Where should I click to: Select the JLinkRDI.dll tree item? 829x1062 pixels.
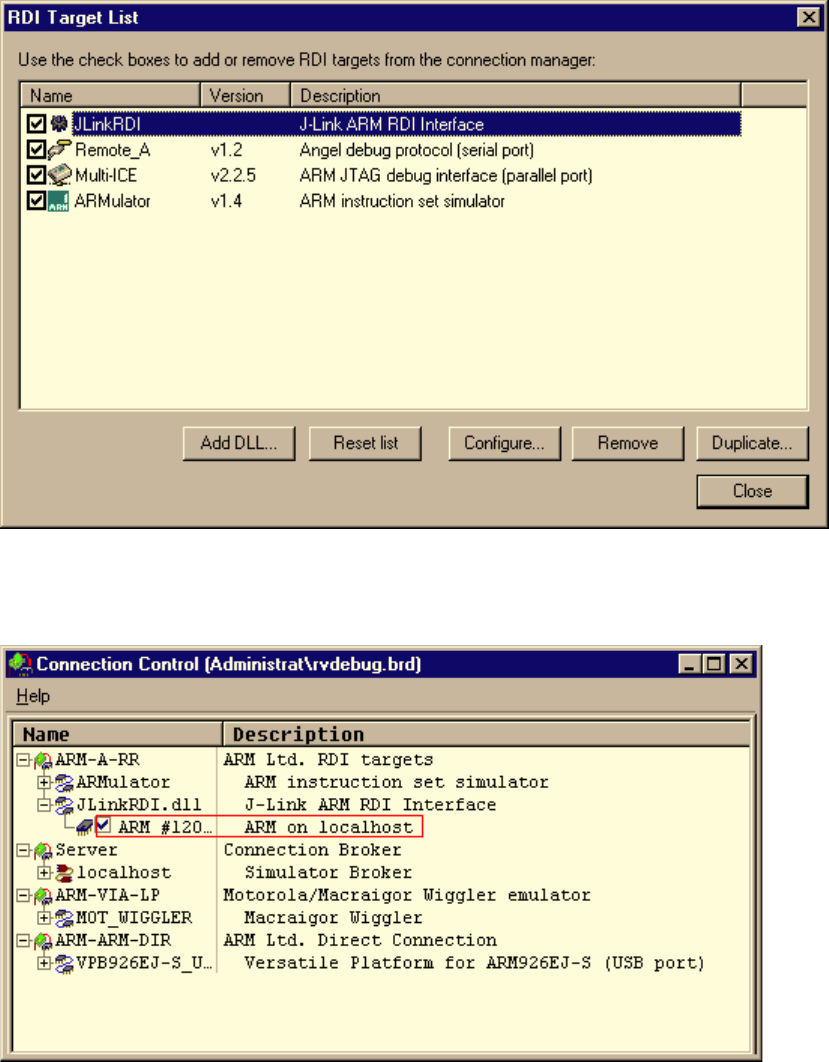139,805
